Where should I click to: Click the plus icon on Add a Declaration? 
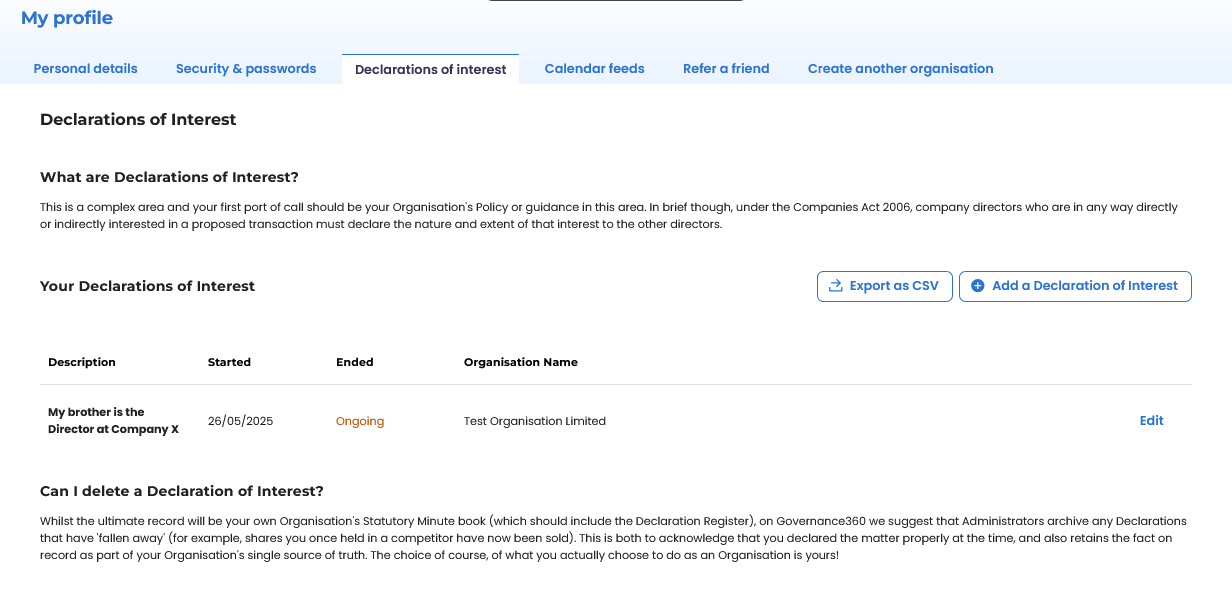[x=977, y=286]
